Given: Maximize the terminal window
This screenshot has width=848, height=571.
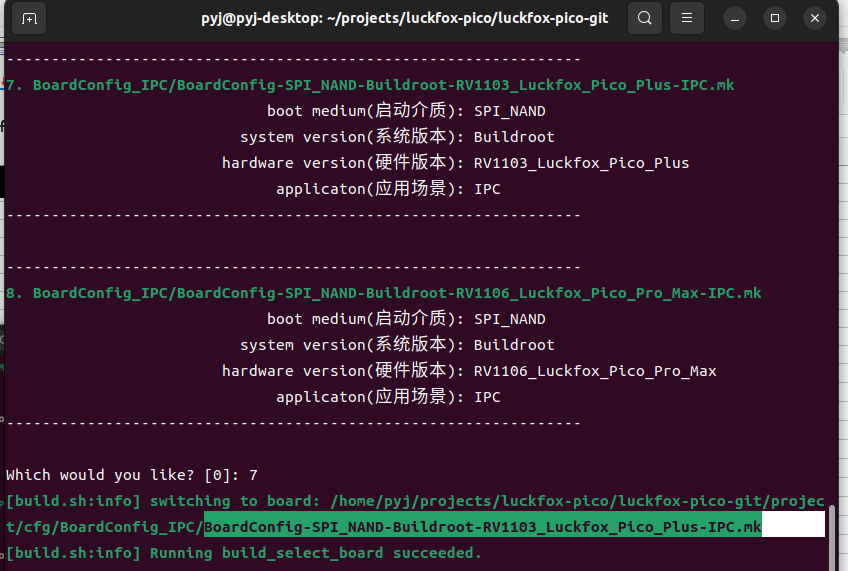Looking at the screenshot, I should tap(775, 18).
